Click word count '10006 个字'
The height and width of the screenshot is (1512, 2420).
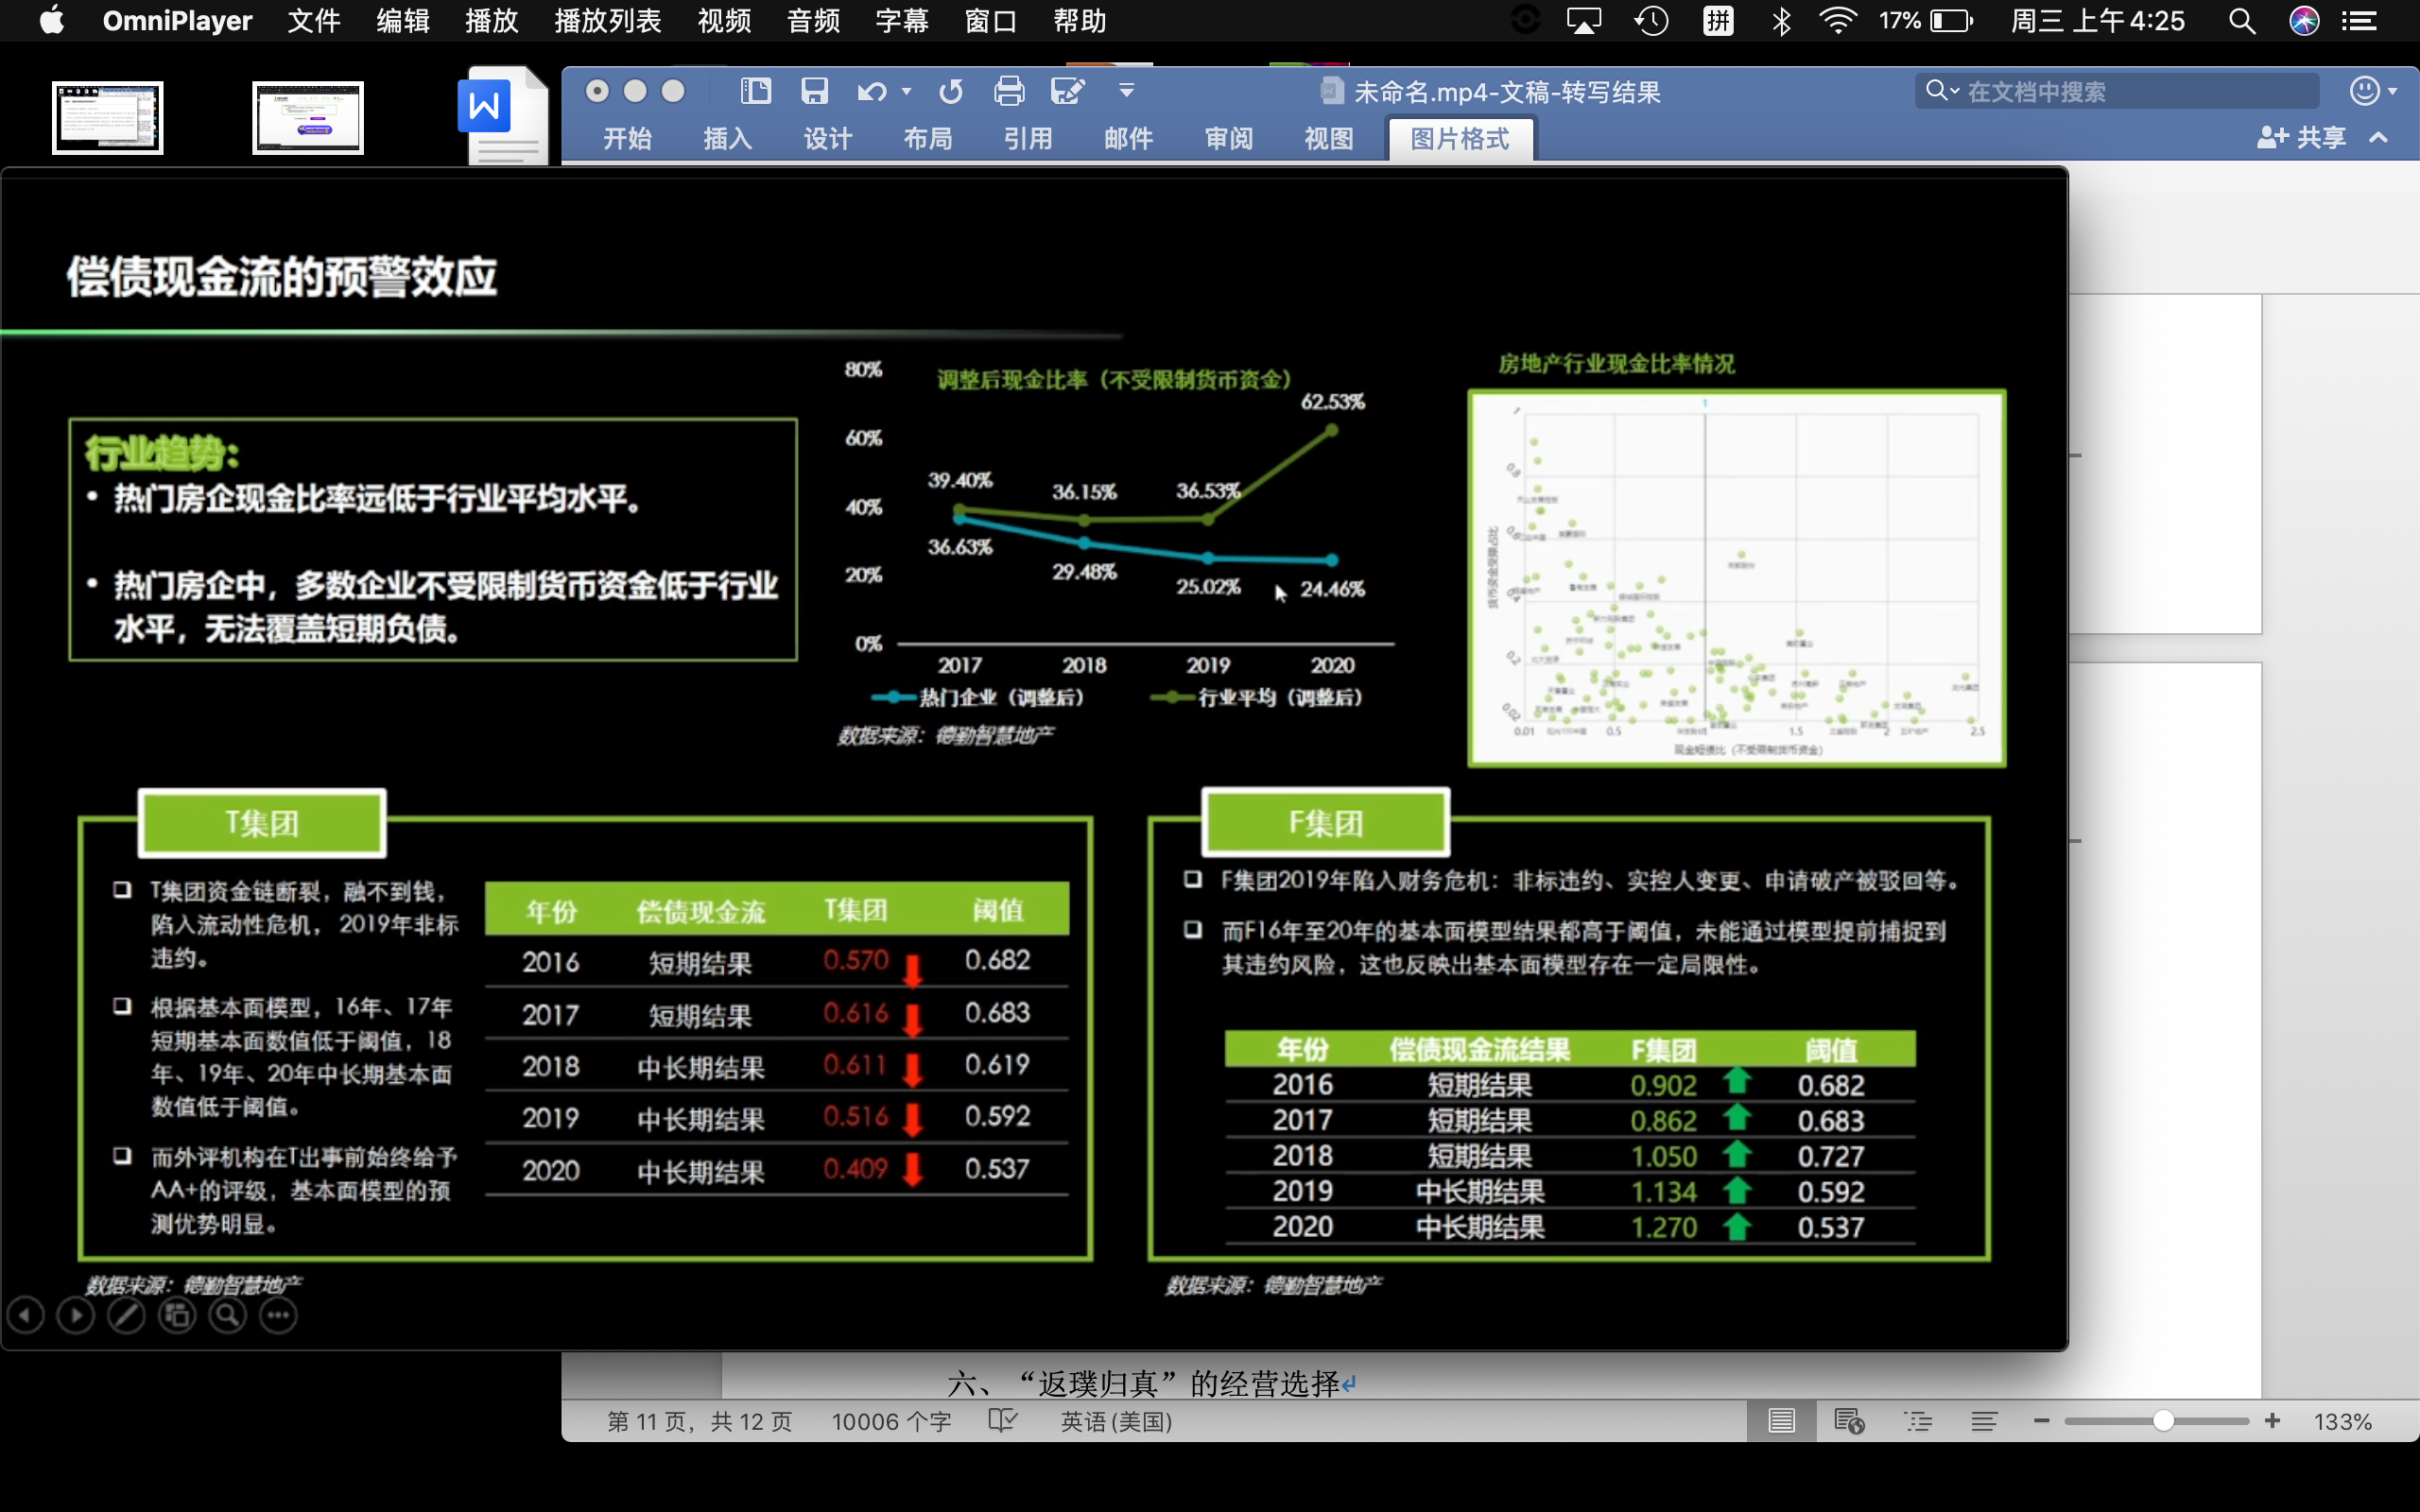tap(891, 1421)
